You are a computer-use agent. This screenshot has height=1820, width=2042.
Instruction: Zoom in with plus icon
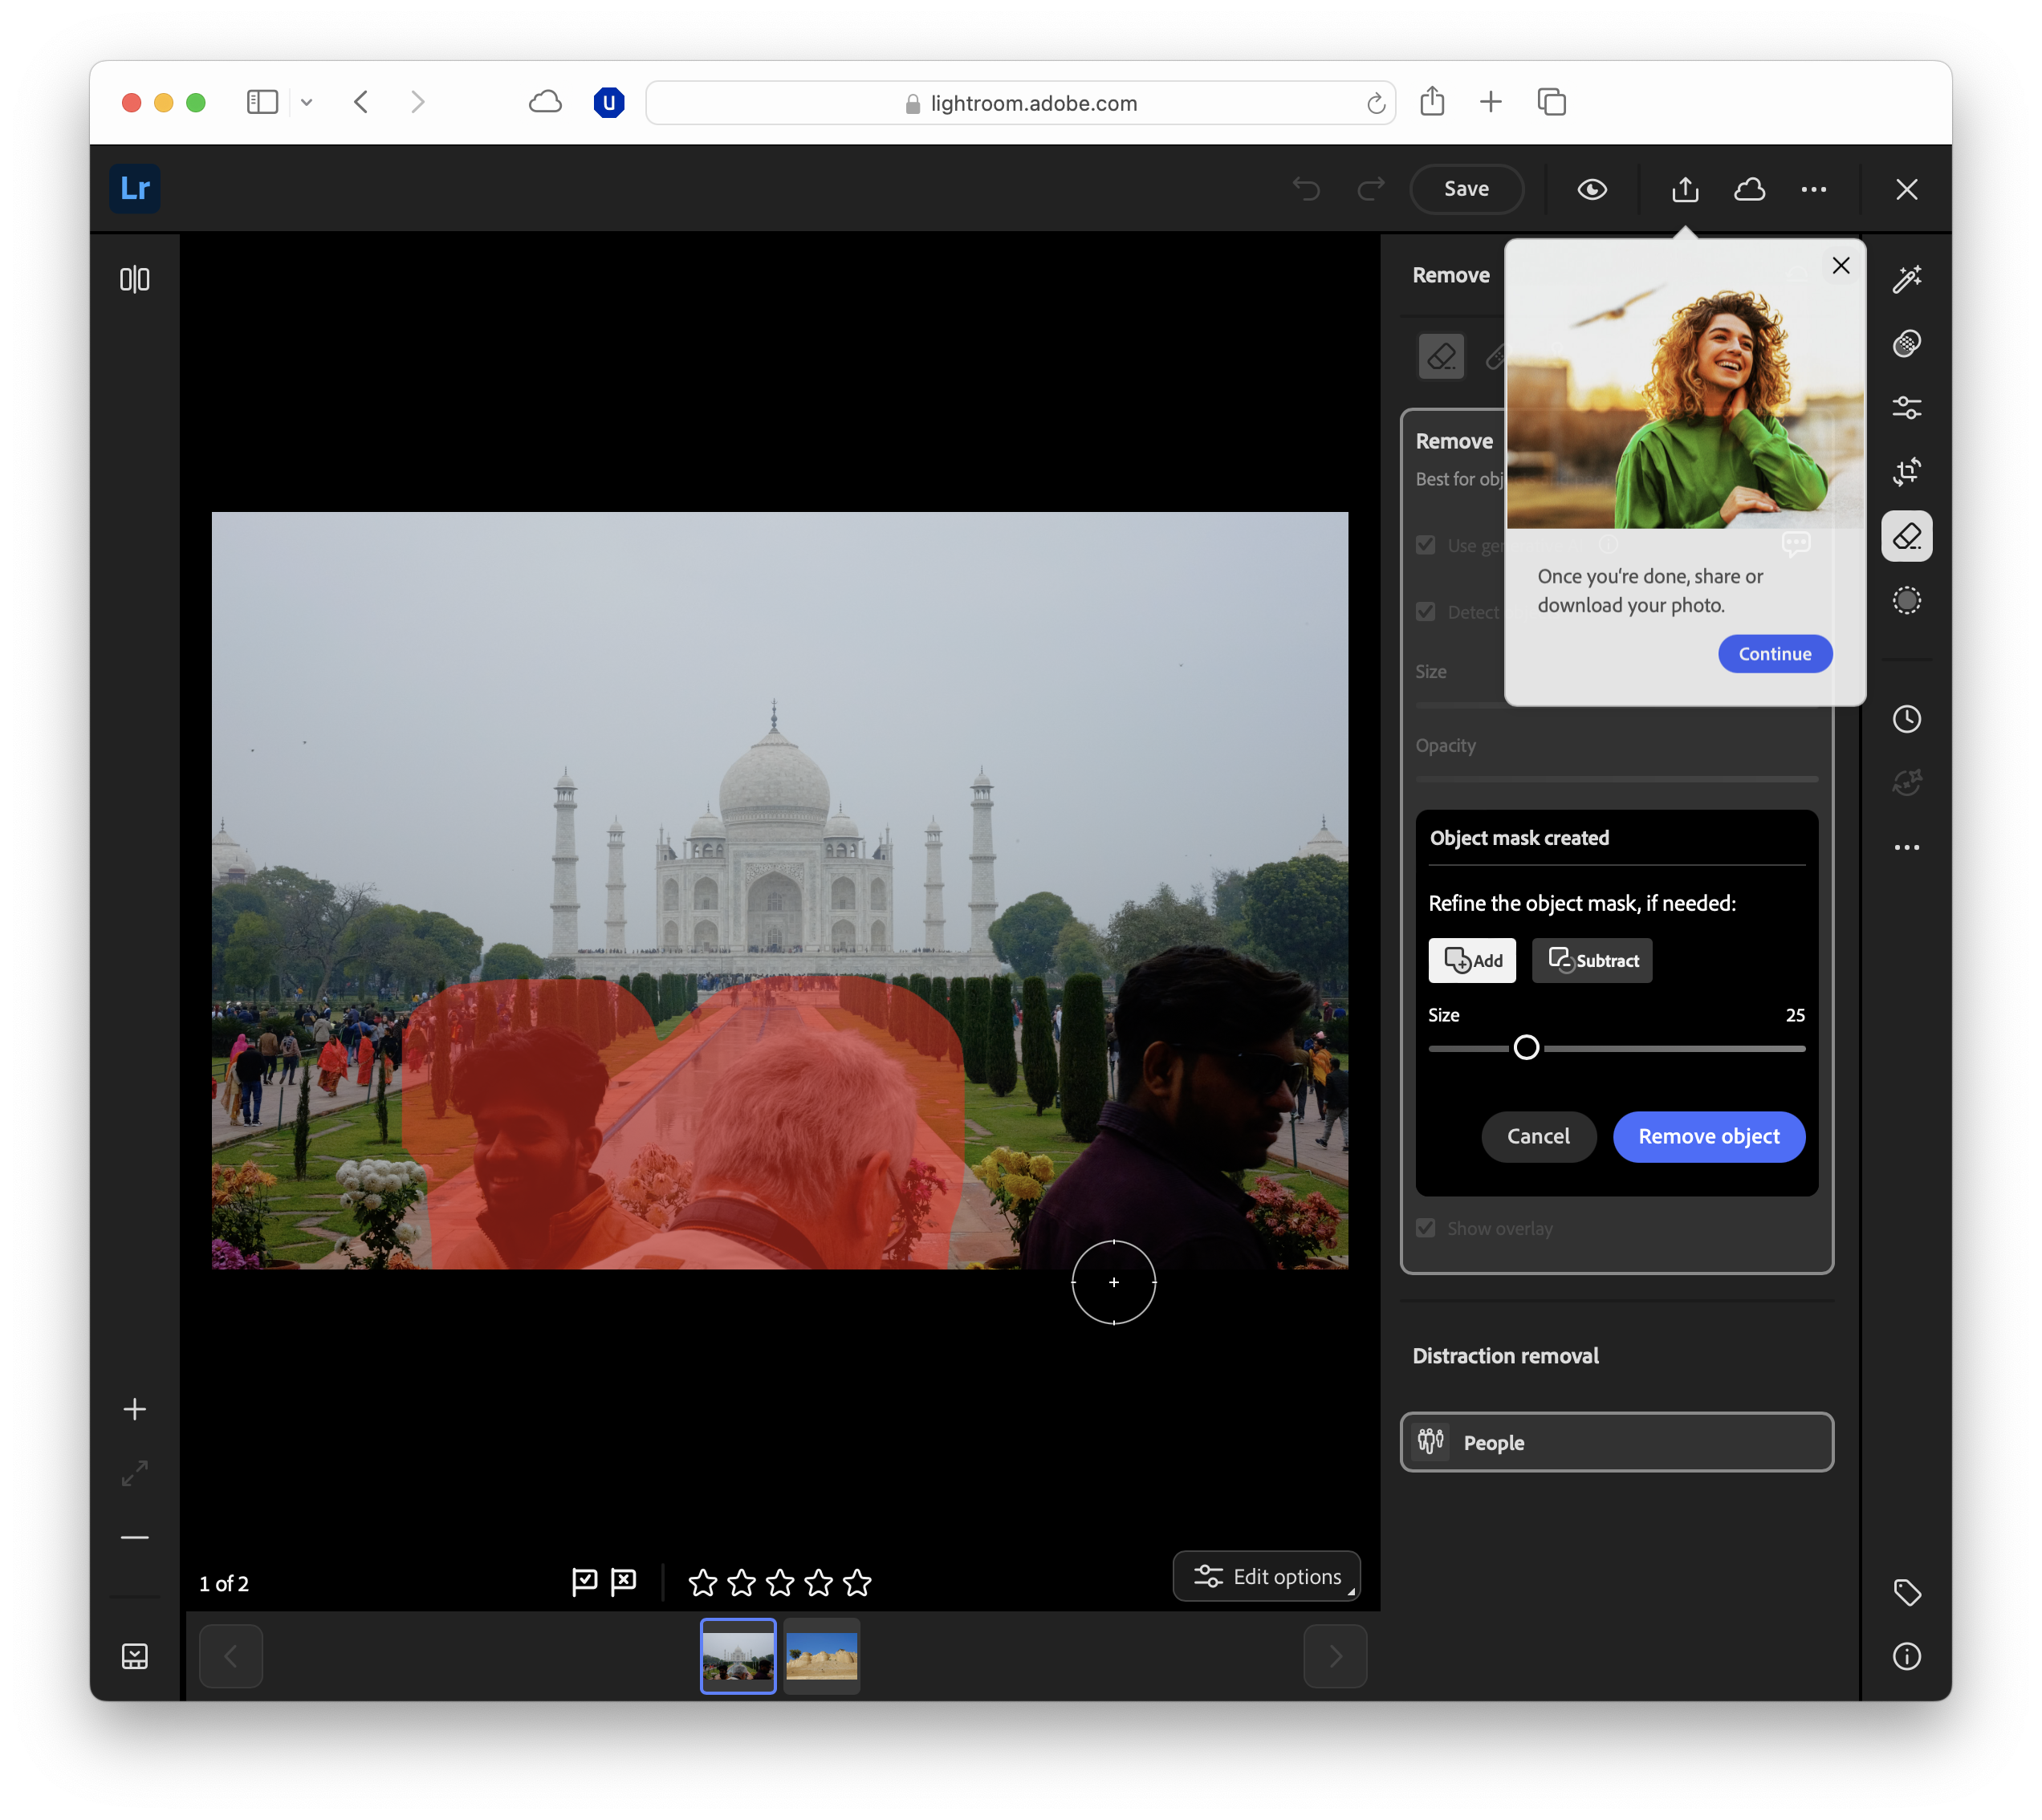coord(134,1409)
